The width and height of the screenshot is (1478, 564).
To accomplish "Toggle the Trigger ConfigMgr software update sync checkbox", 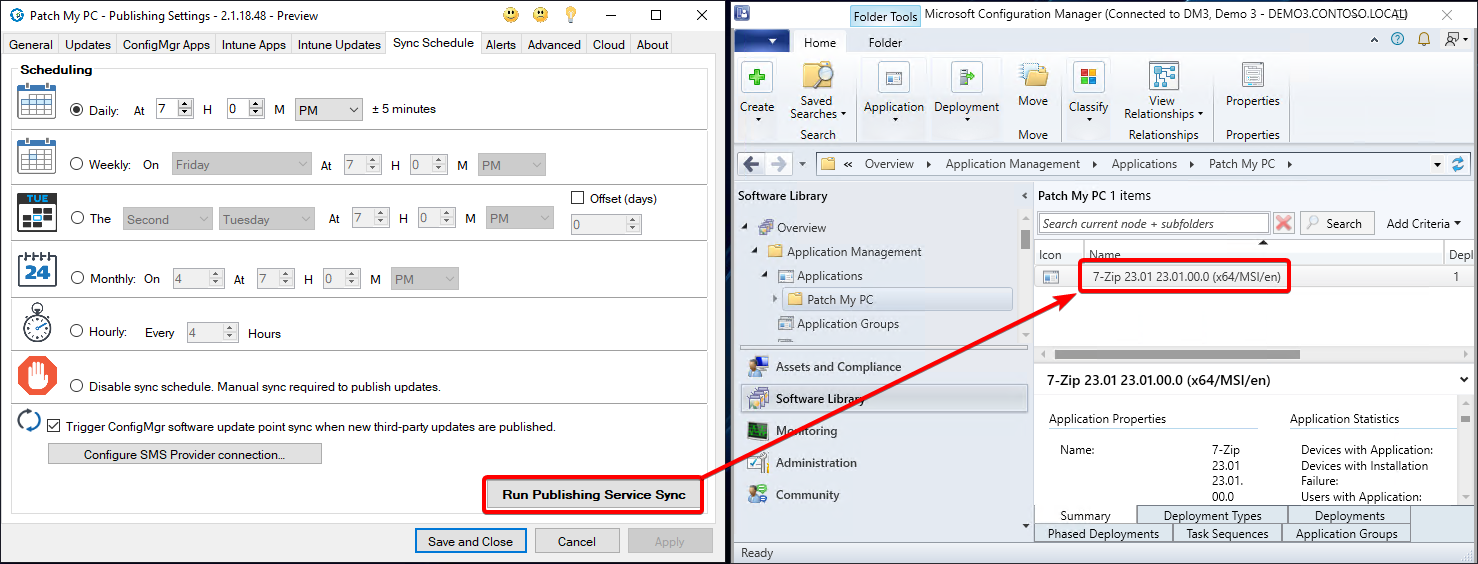I will pyautogui.click(x=54, y=426).
